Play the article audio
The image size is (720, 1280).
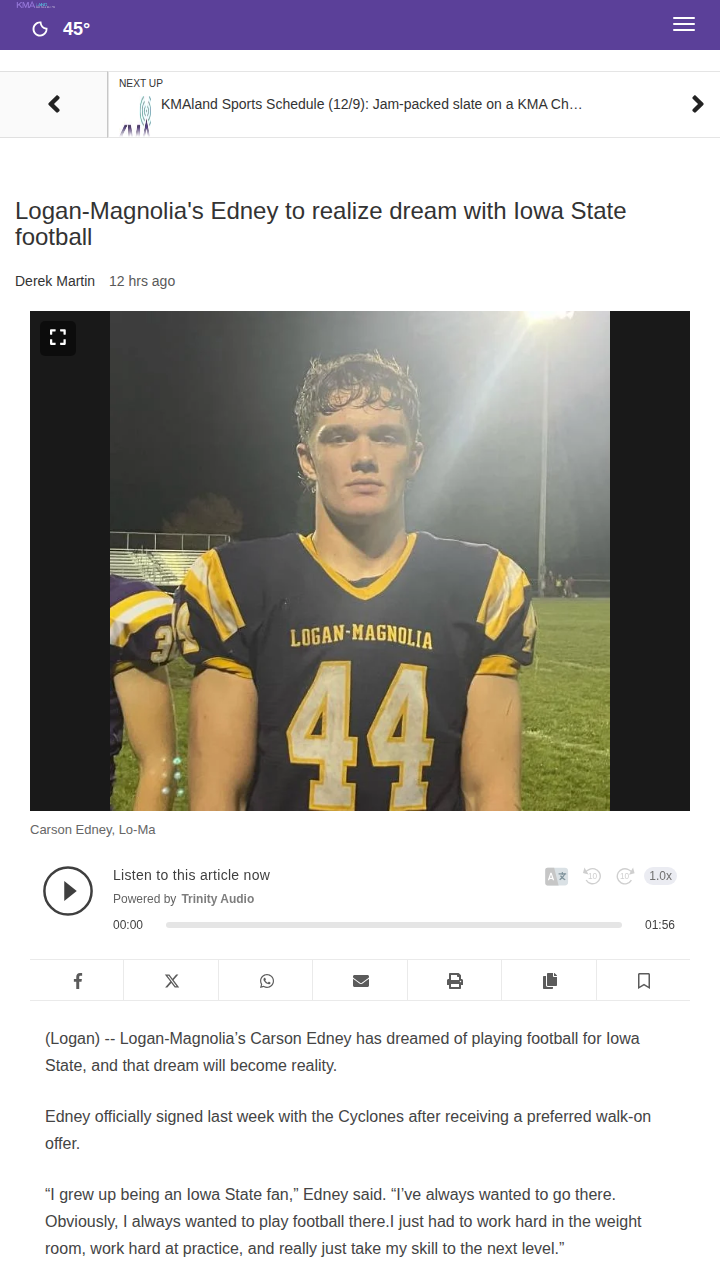pos(68,890)
